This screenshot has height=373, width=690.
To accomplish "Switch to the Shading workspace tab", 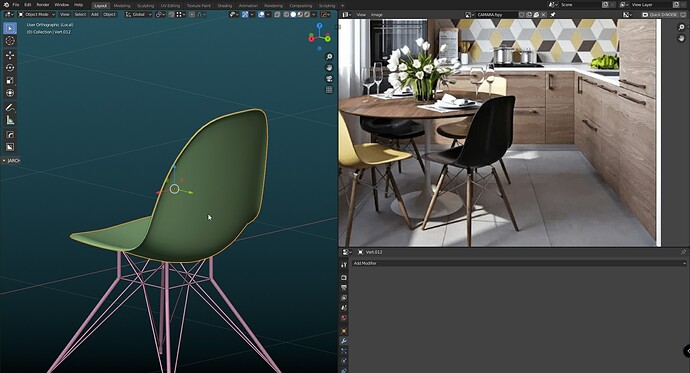I will [224, 6].
